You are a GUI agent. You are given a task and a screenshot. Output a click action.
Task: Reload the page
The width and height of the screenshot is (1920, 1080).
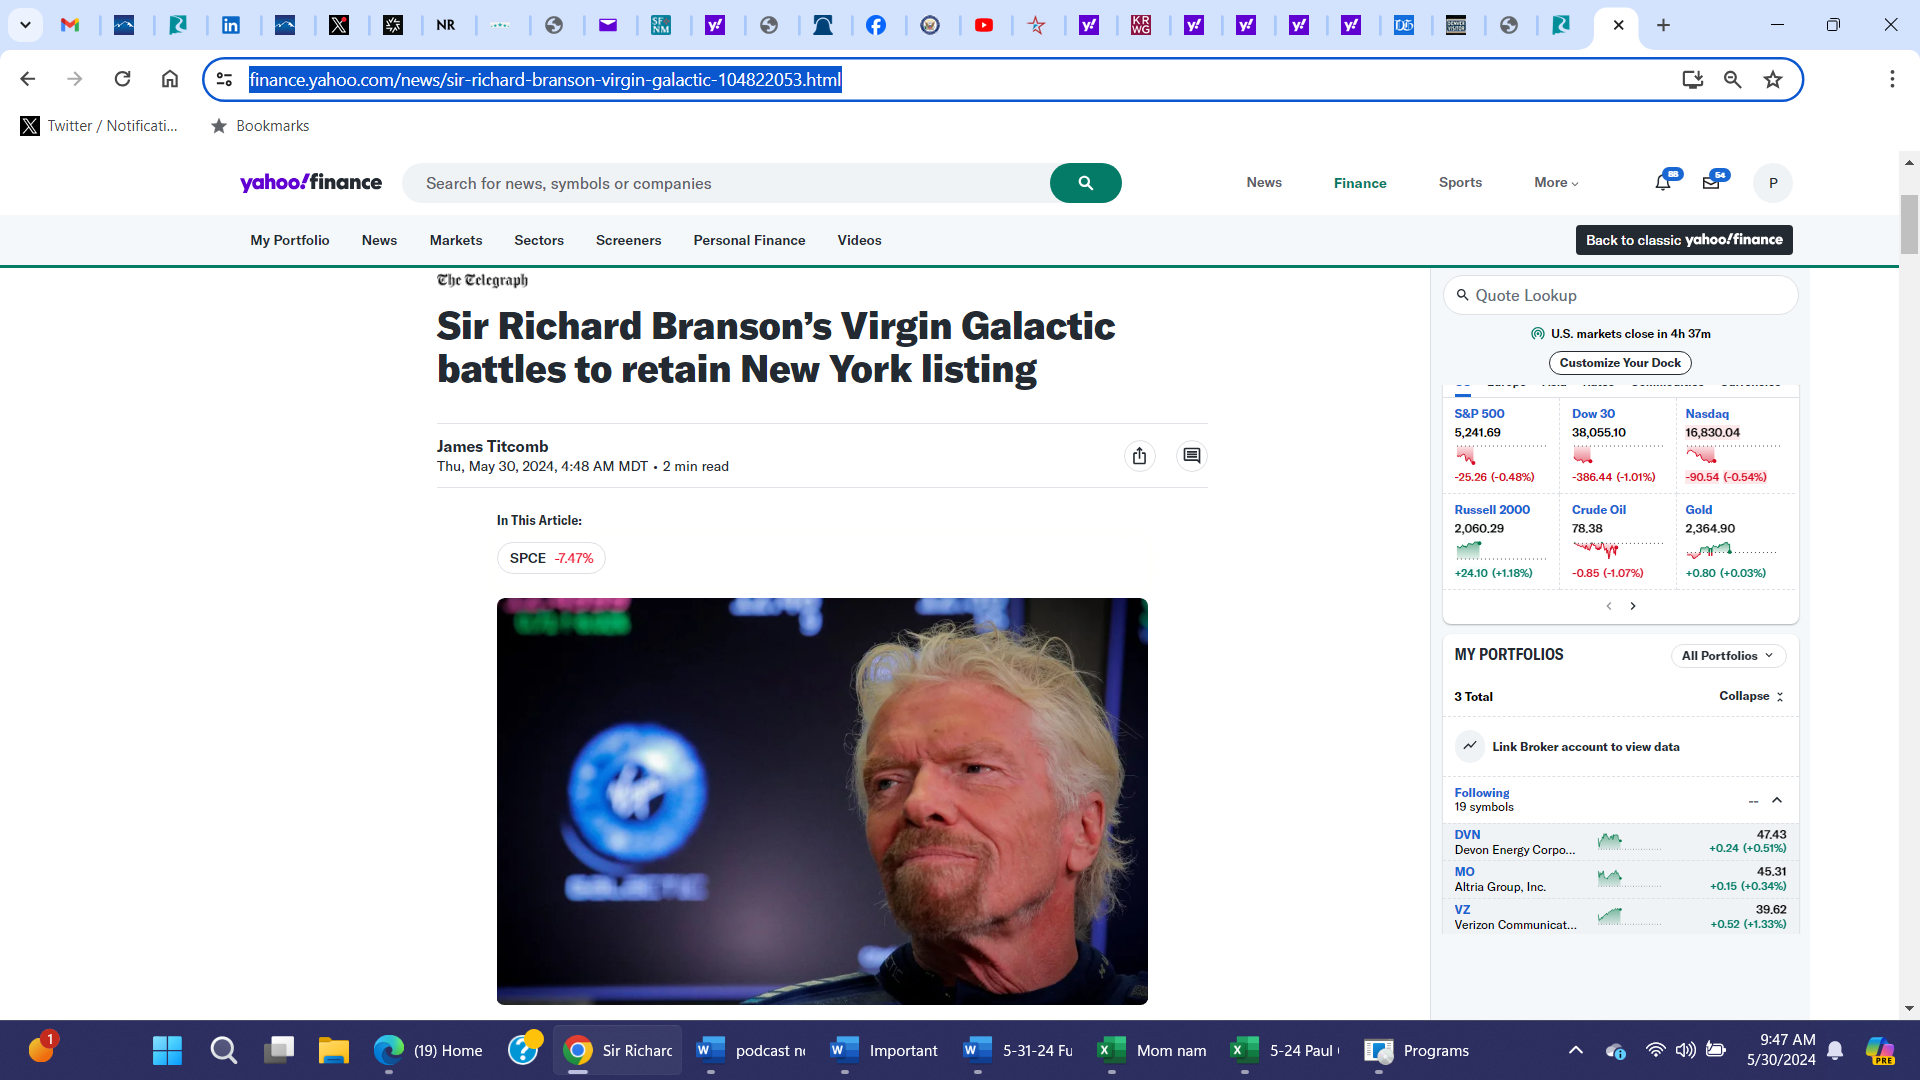(x=122, y=79)
